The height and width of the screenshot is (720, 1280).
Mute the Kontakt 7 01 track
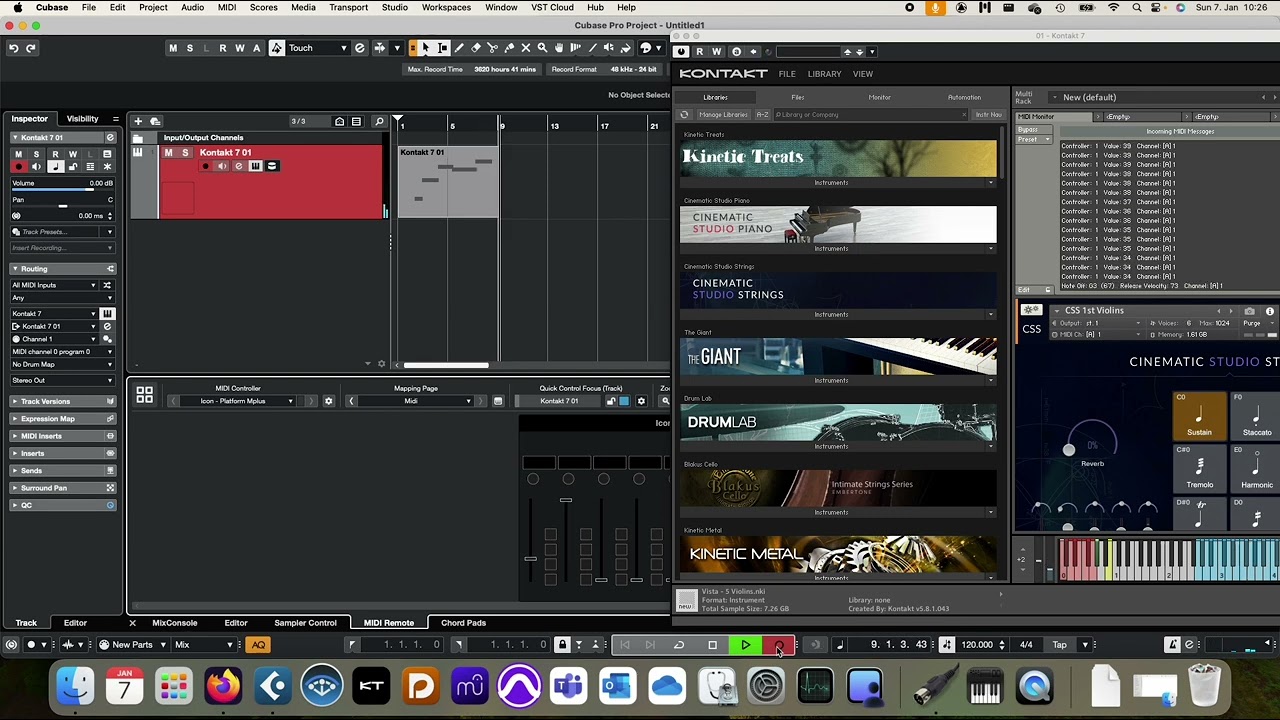[168, 153]
